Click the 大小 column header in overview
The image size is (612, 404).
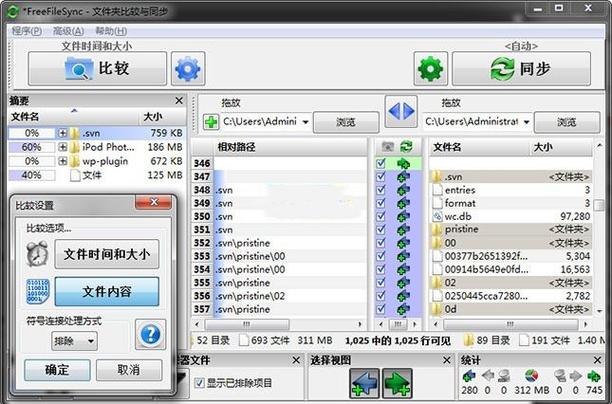[162, 117]
